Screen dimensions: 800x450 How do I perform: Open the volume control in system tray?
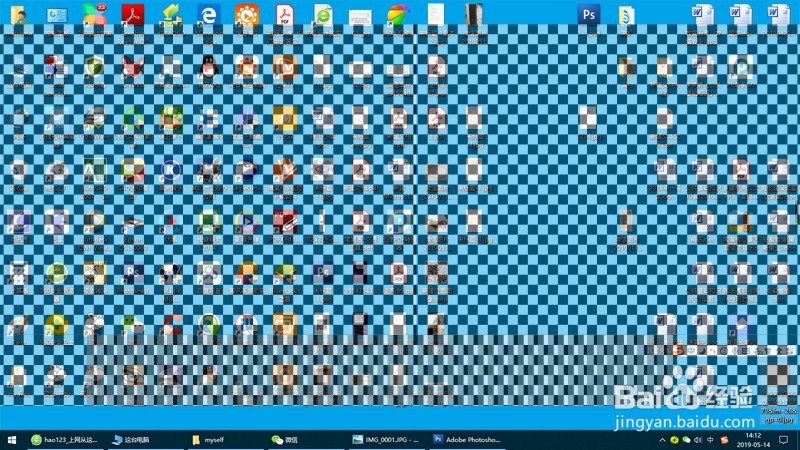pos(698,440)
